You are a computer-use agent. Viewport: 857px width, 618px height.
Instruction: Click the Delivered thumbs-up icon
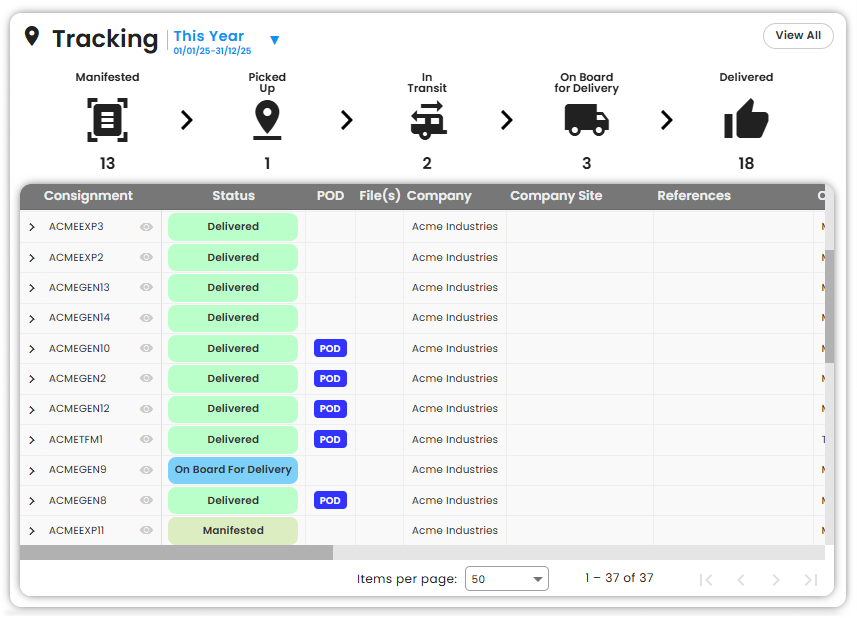click(746, 120)
